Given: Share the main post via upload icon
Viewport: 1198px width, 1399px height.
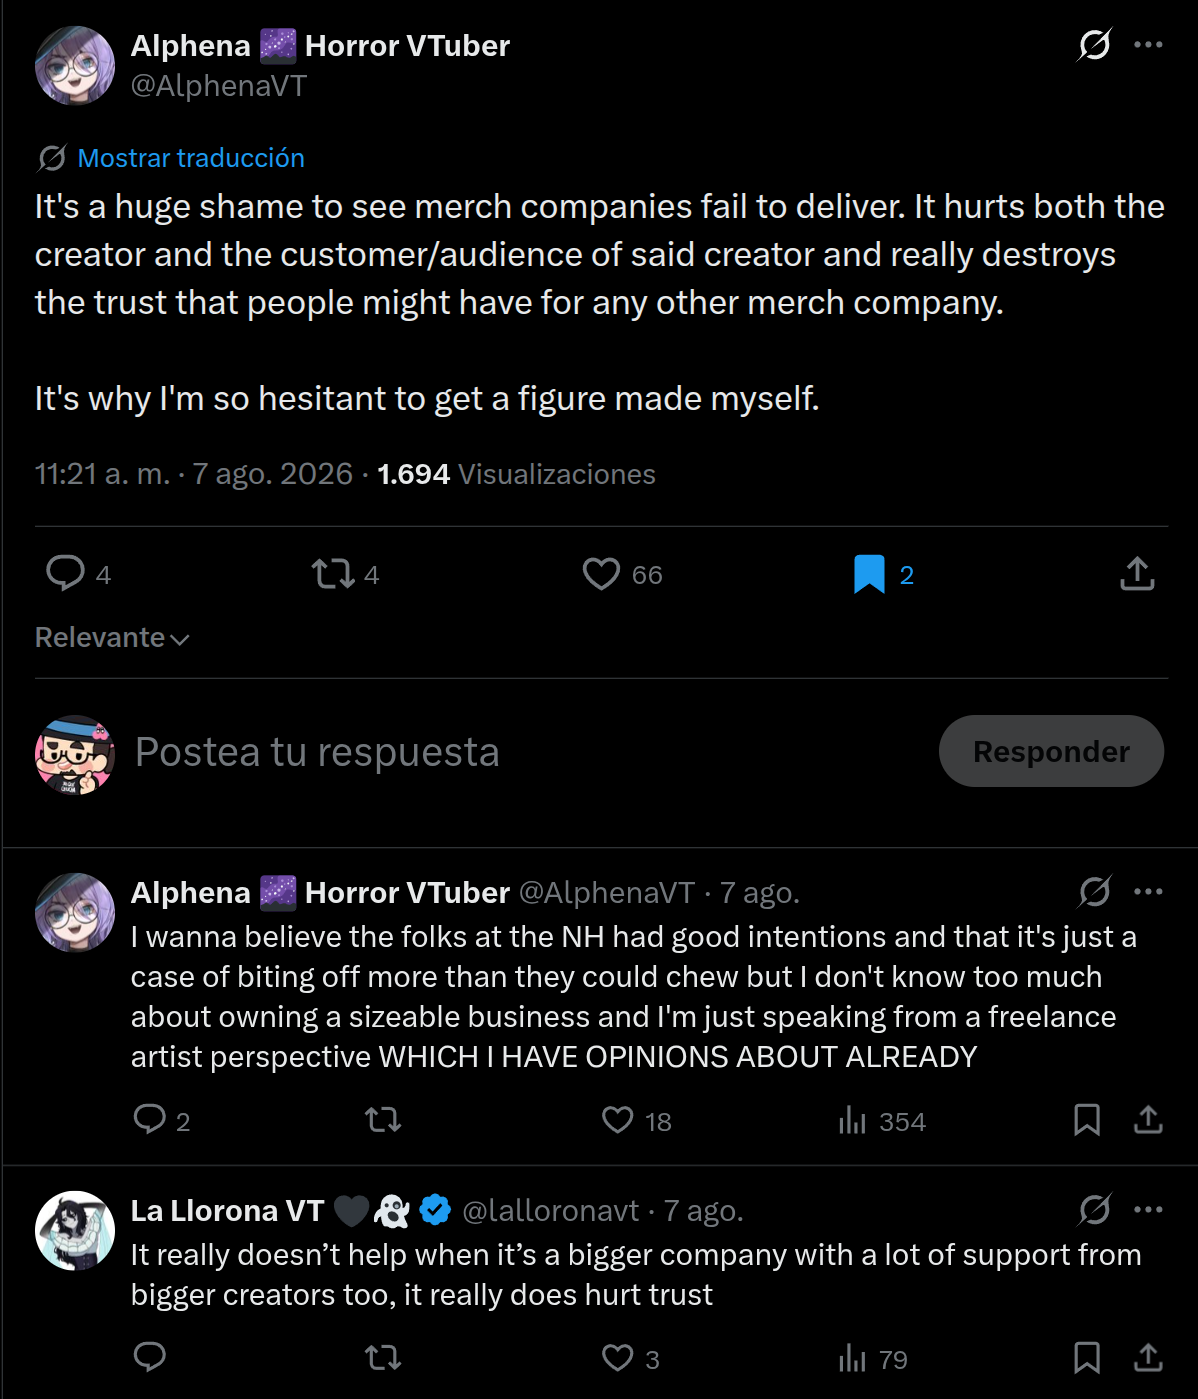Looking at the screenshot, I should [1137, 574].
